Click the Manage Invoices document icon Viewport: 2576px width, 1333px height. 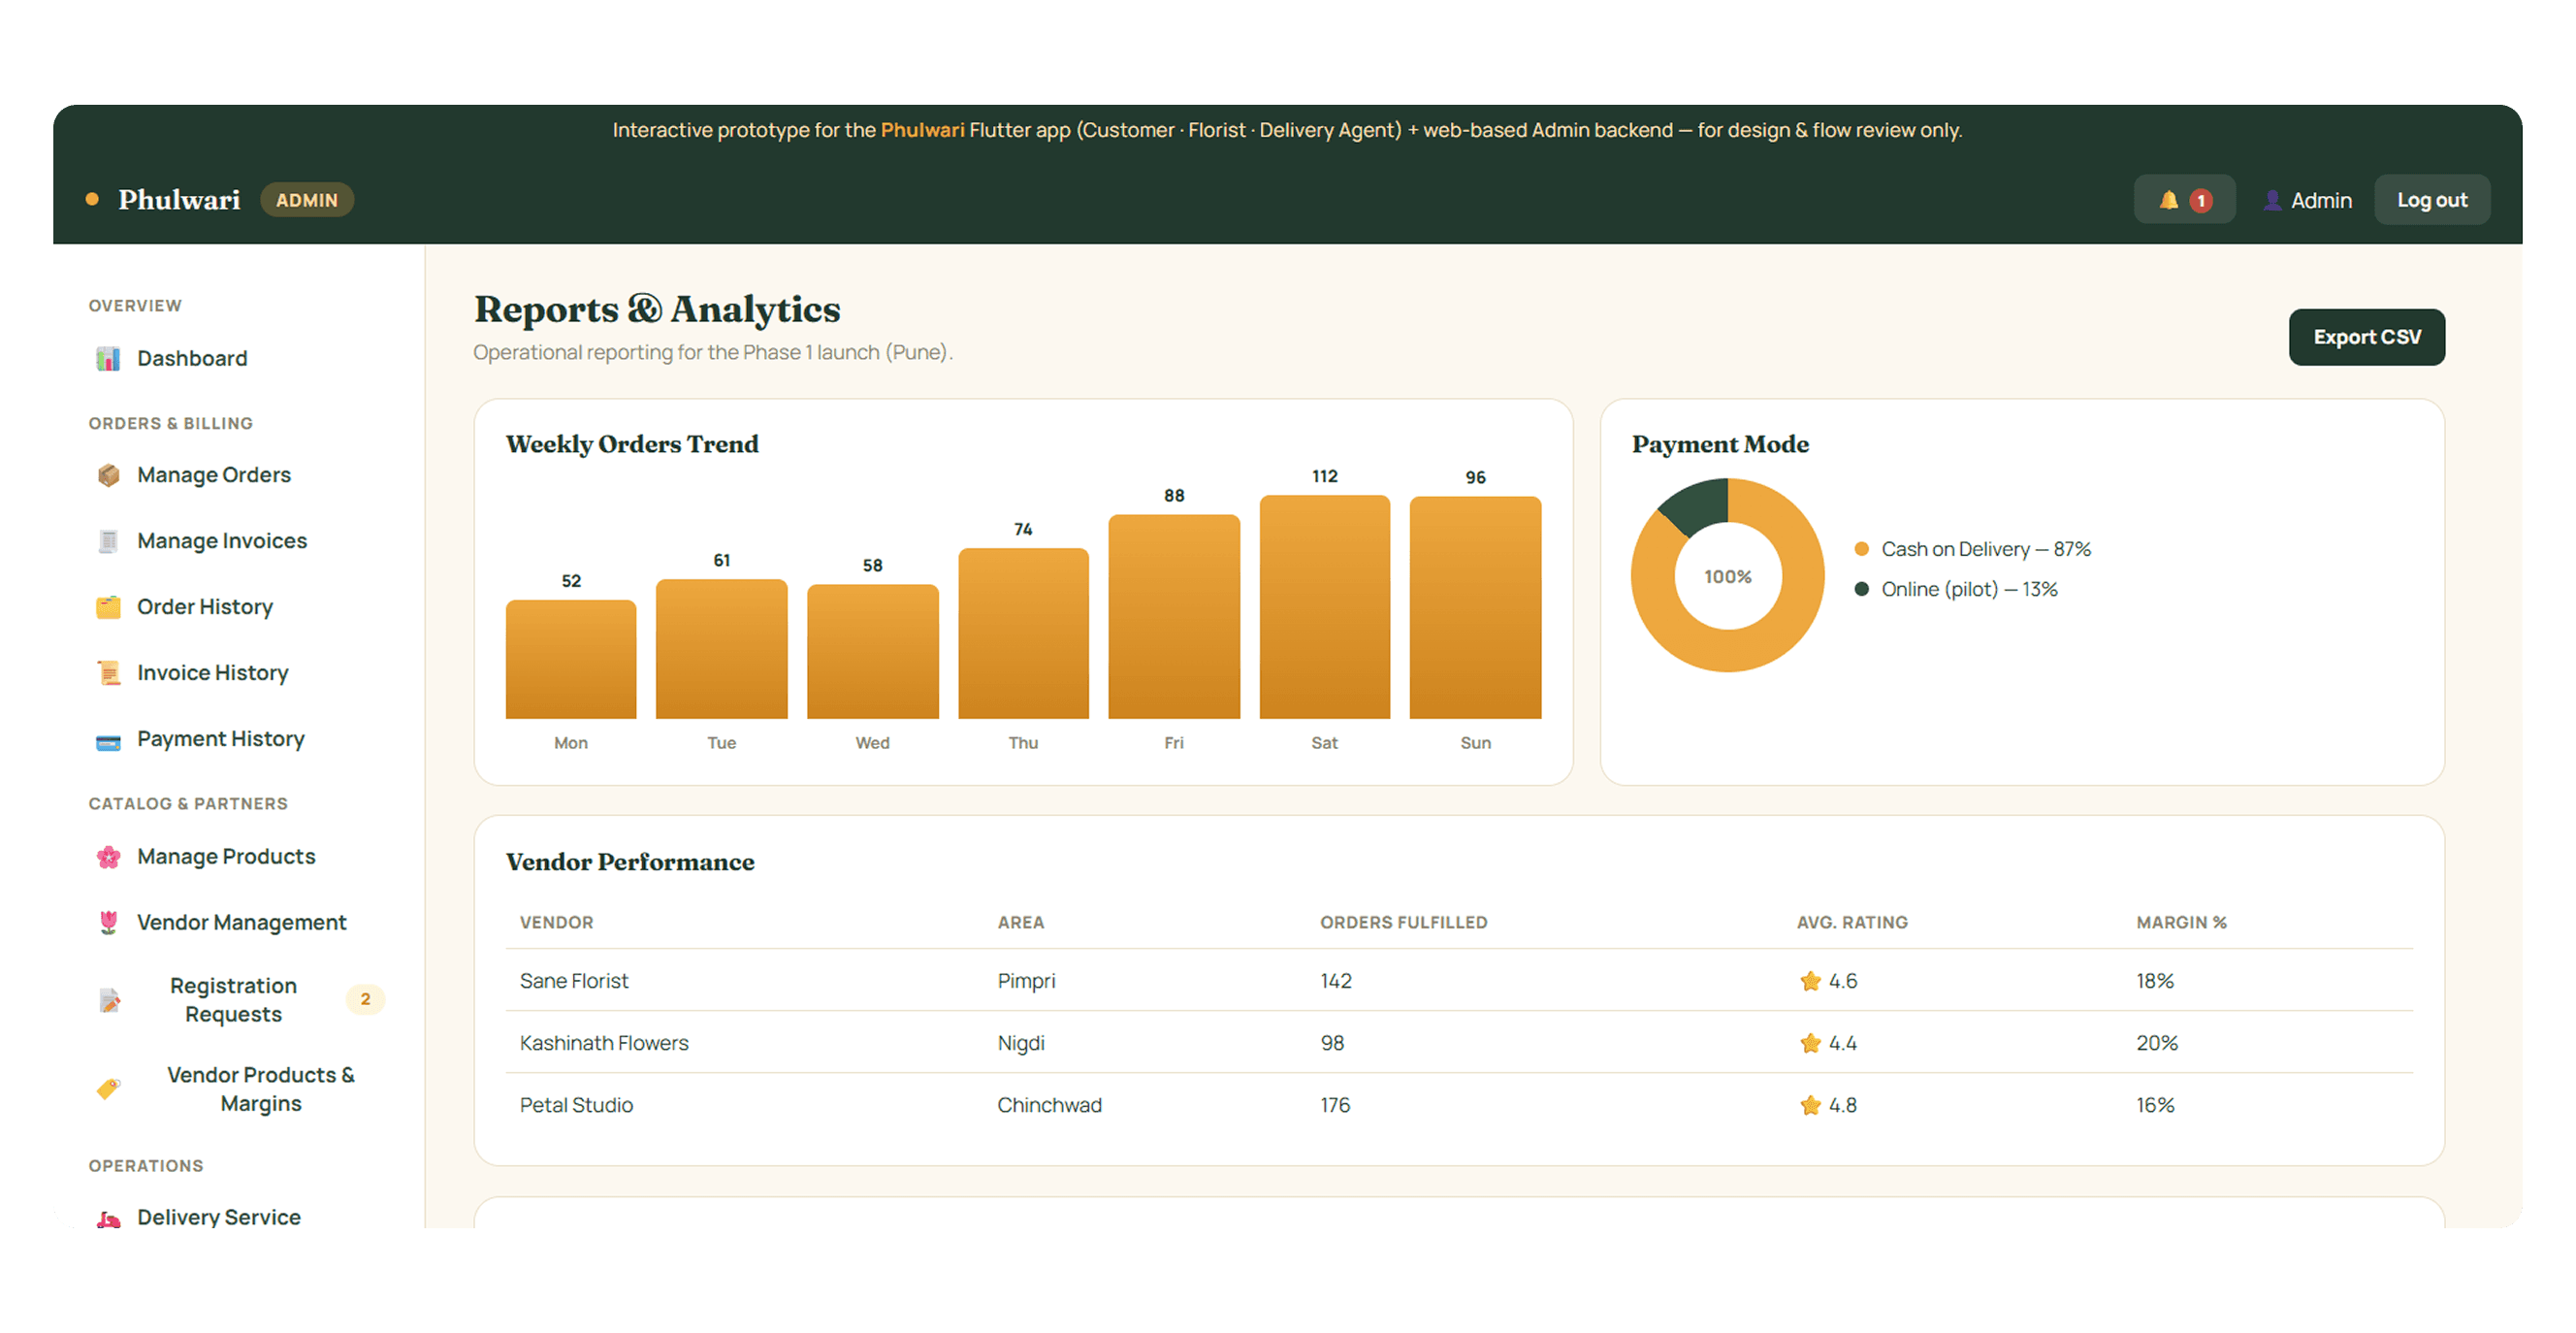point(108,541)
